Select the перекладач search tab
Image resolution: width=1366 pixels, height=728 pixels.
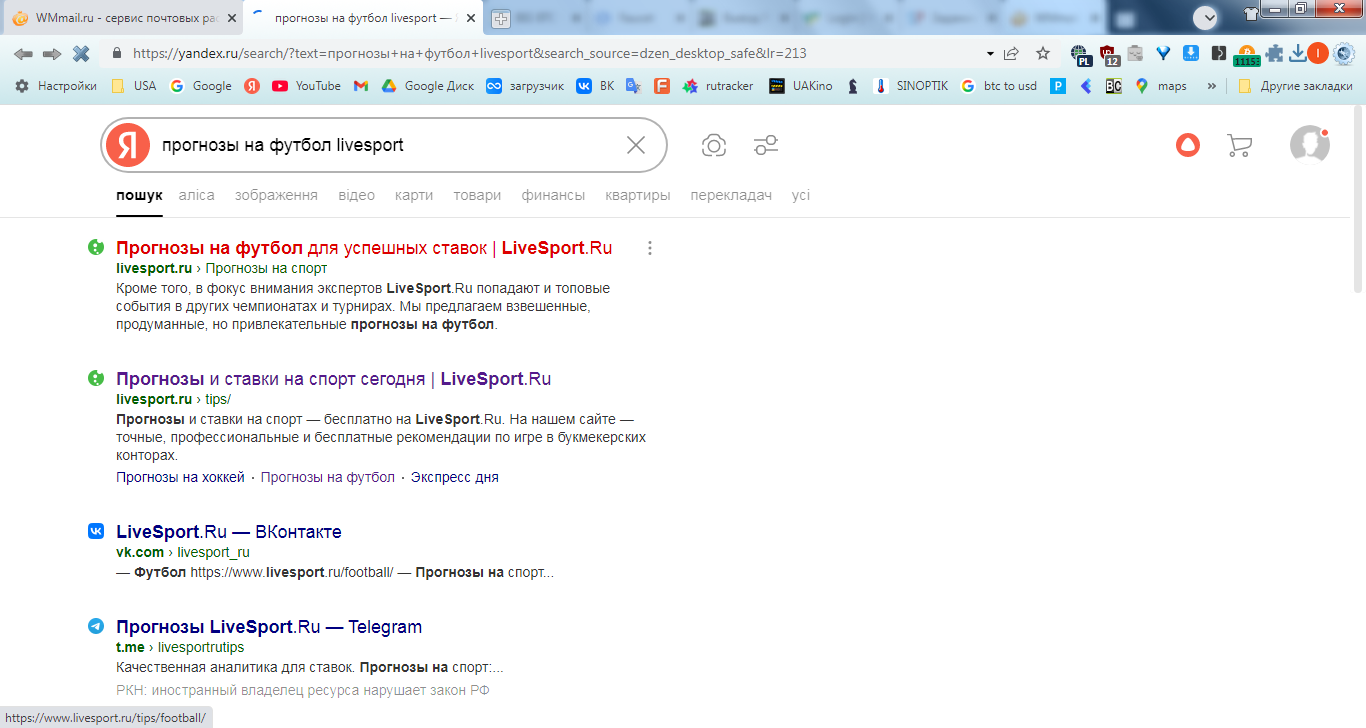(x=731, y=195)
